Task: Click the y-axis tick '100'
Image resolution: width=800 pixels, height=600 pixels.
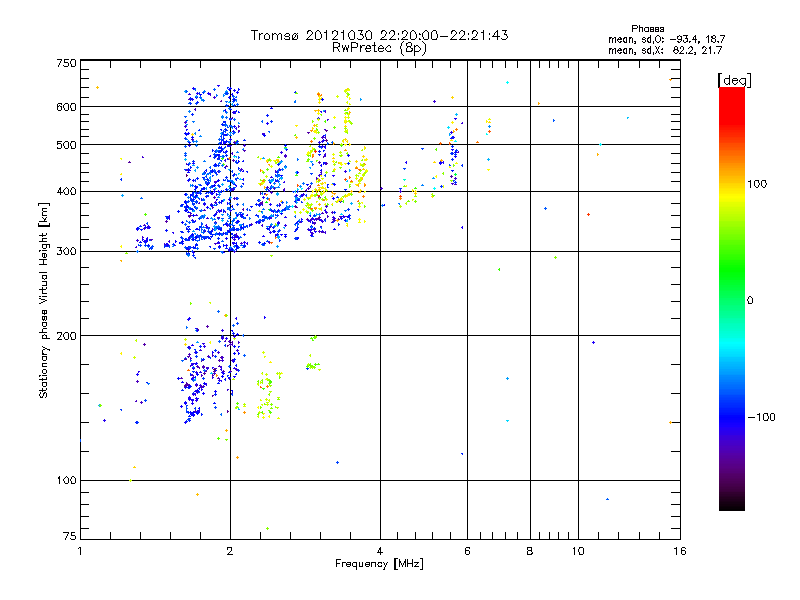Action: pos(67,481)
